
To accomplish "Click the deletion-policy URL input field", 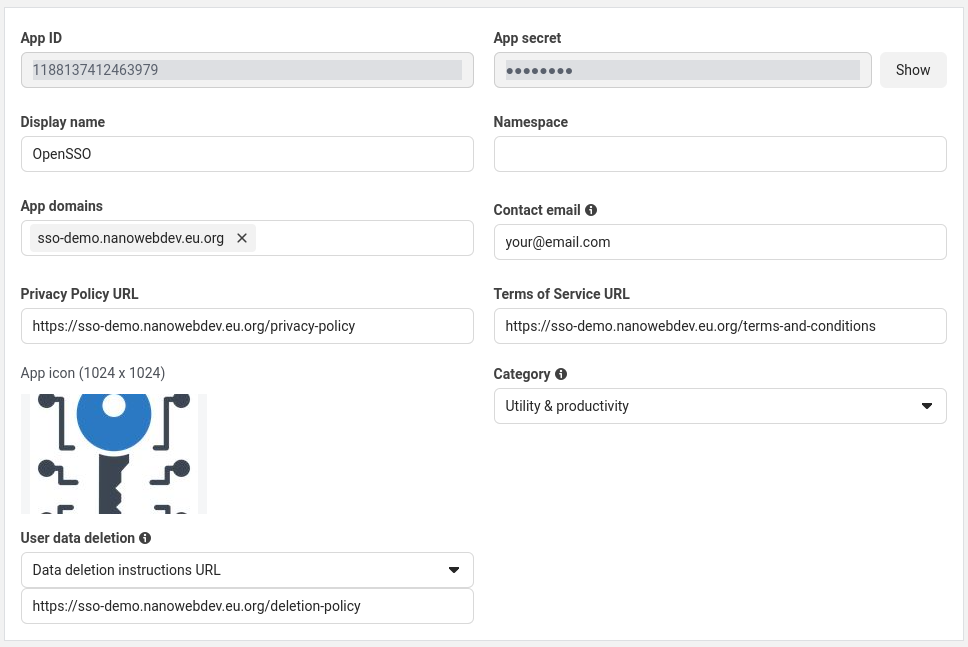I will 246,606.
